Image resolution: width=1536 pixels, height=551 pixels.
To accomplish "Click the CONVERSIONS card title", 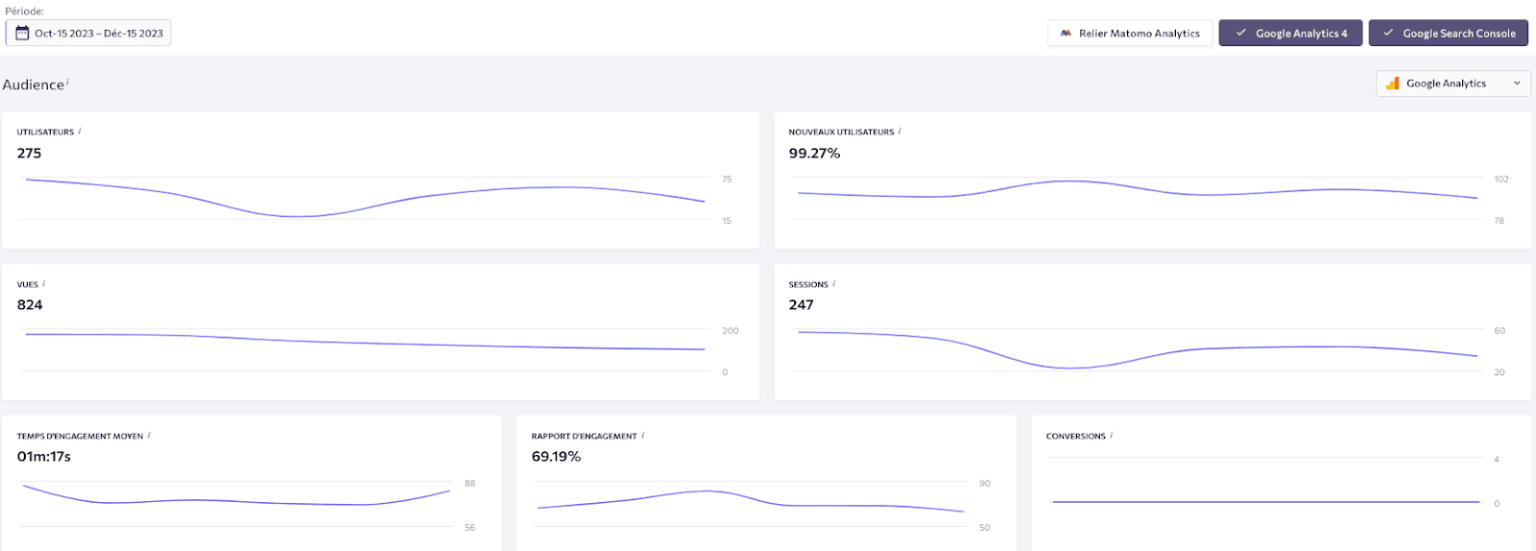I will (1076, 436).
